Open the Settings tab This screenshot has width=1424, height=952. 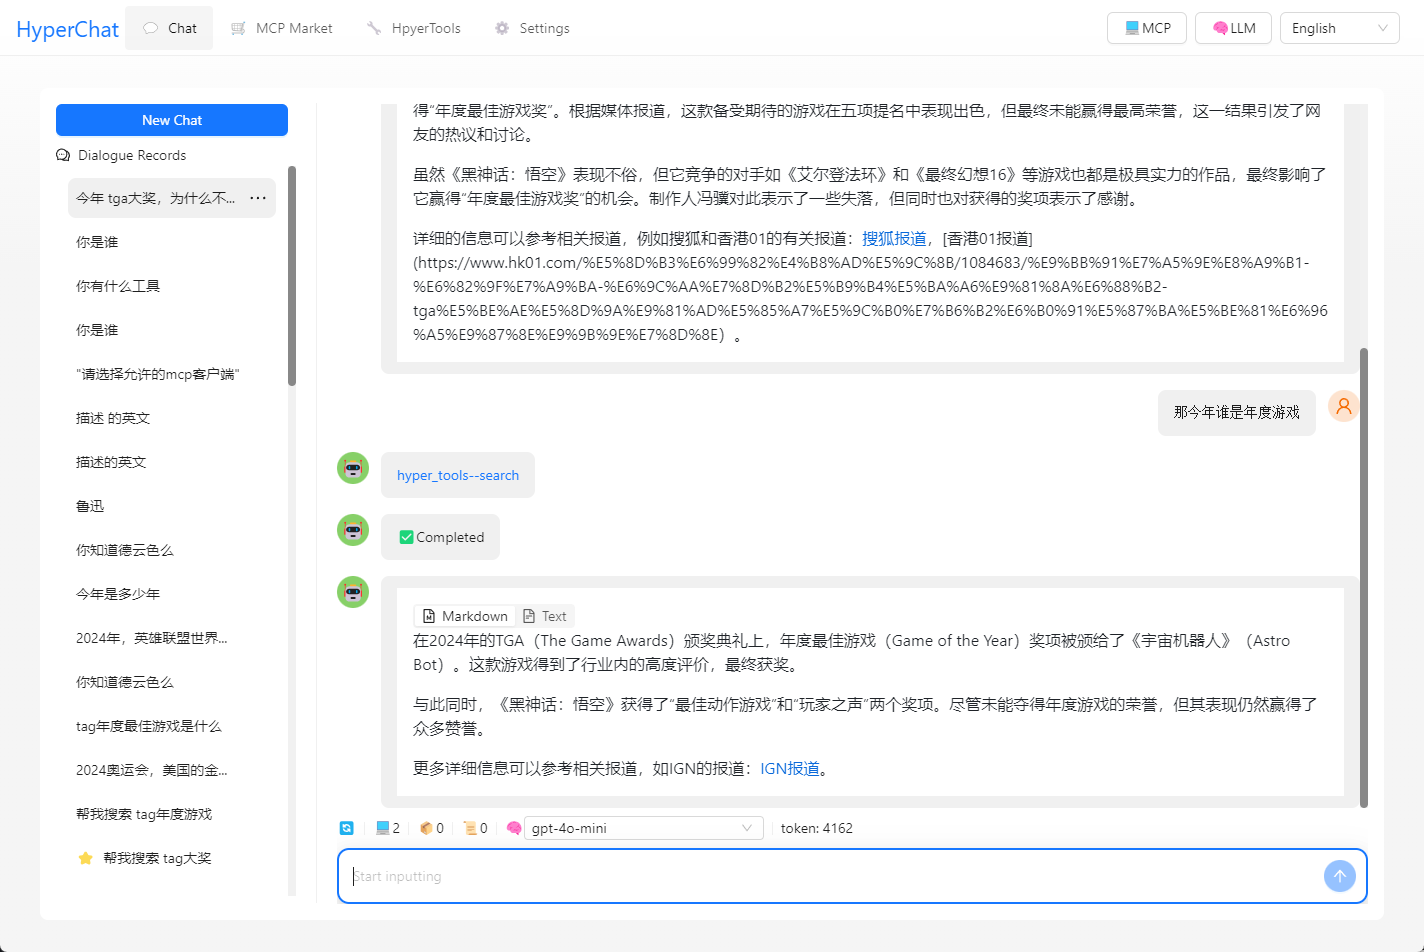(x=532, y=28)
